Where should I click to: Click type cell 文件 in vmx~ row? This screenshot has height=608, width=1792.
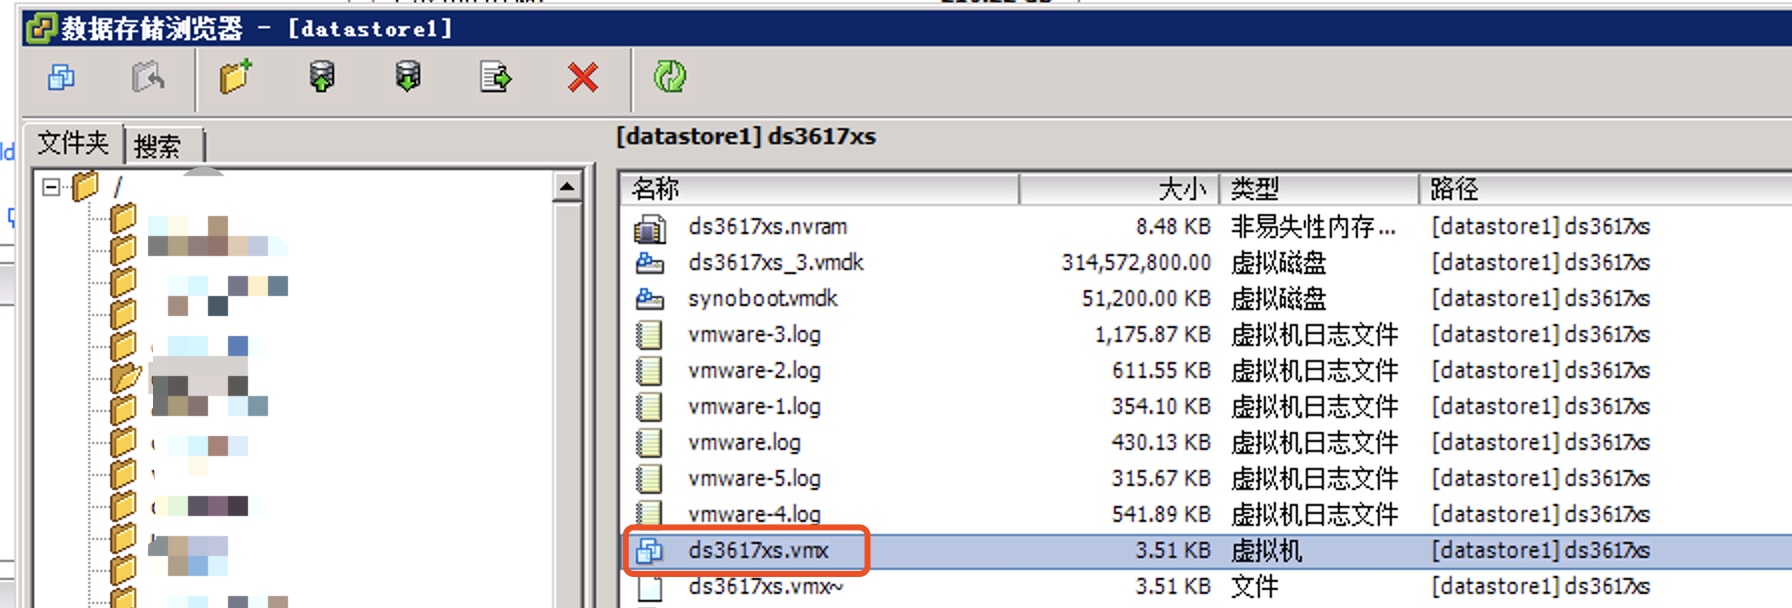click(1254, 587)
